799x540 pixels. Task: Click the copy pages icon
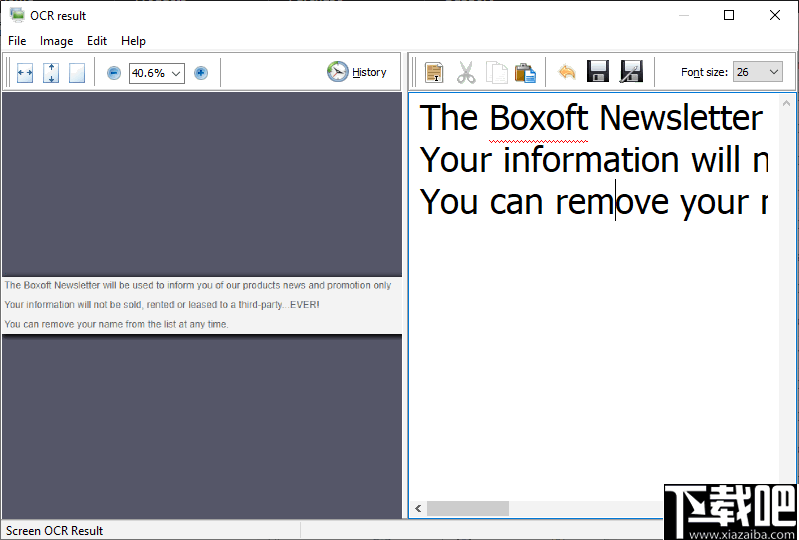[496, 72]
